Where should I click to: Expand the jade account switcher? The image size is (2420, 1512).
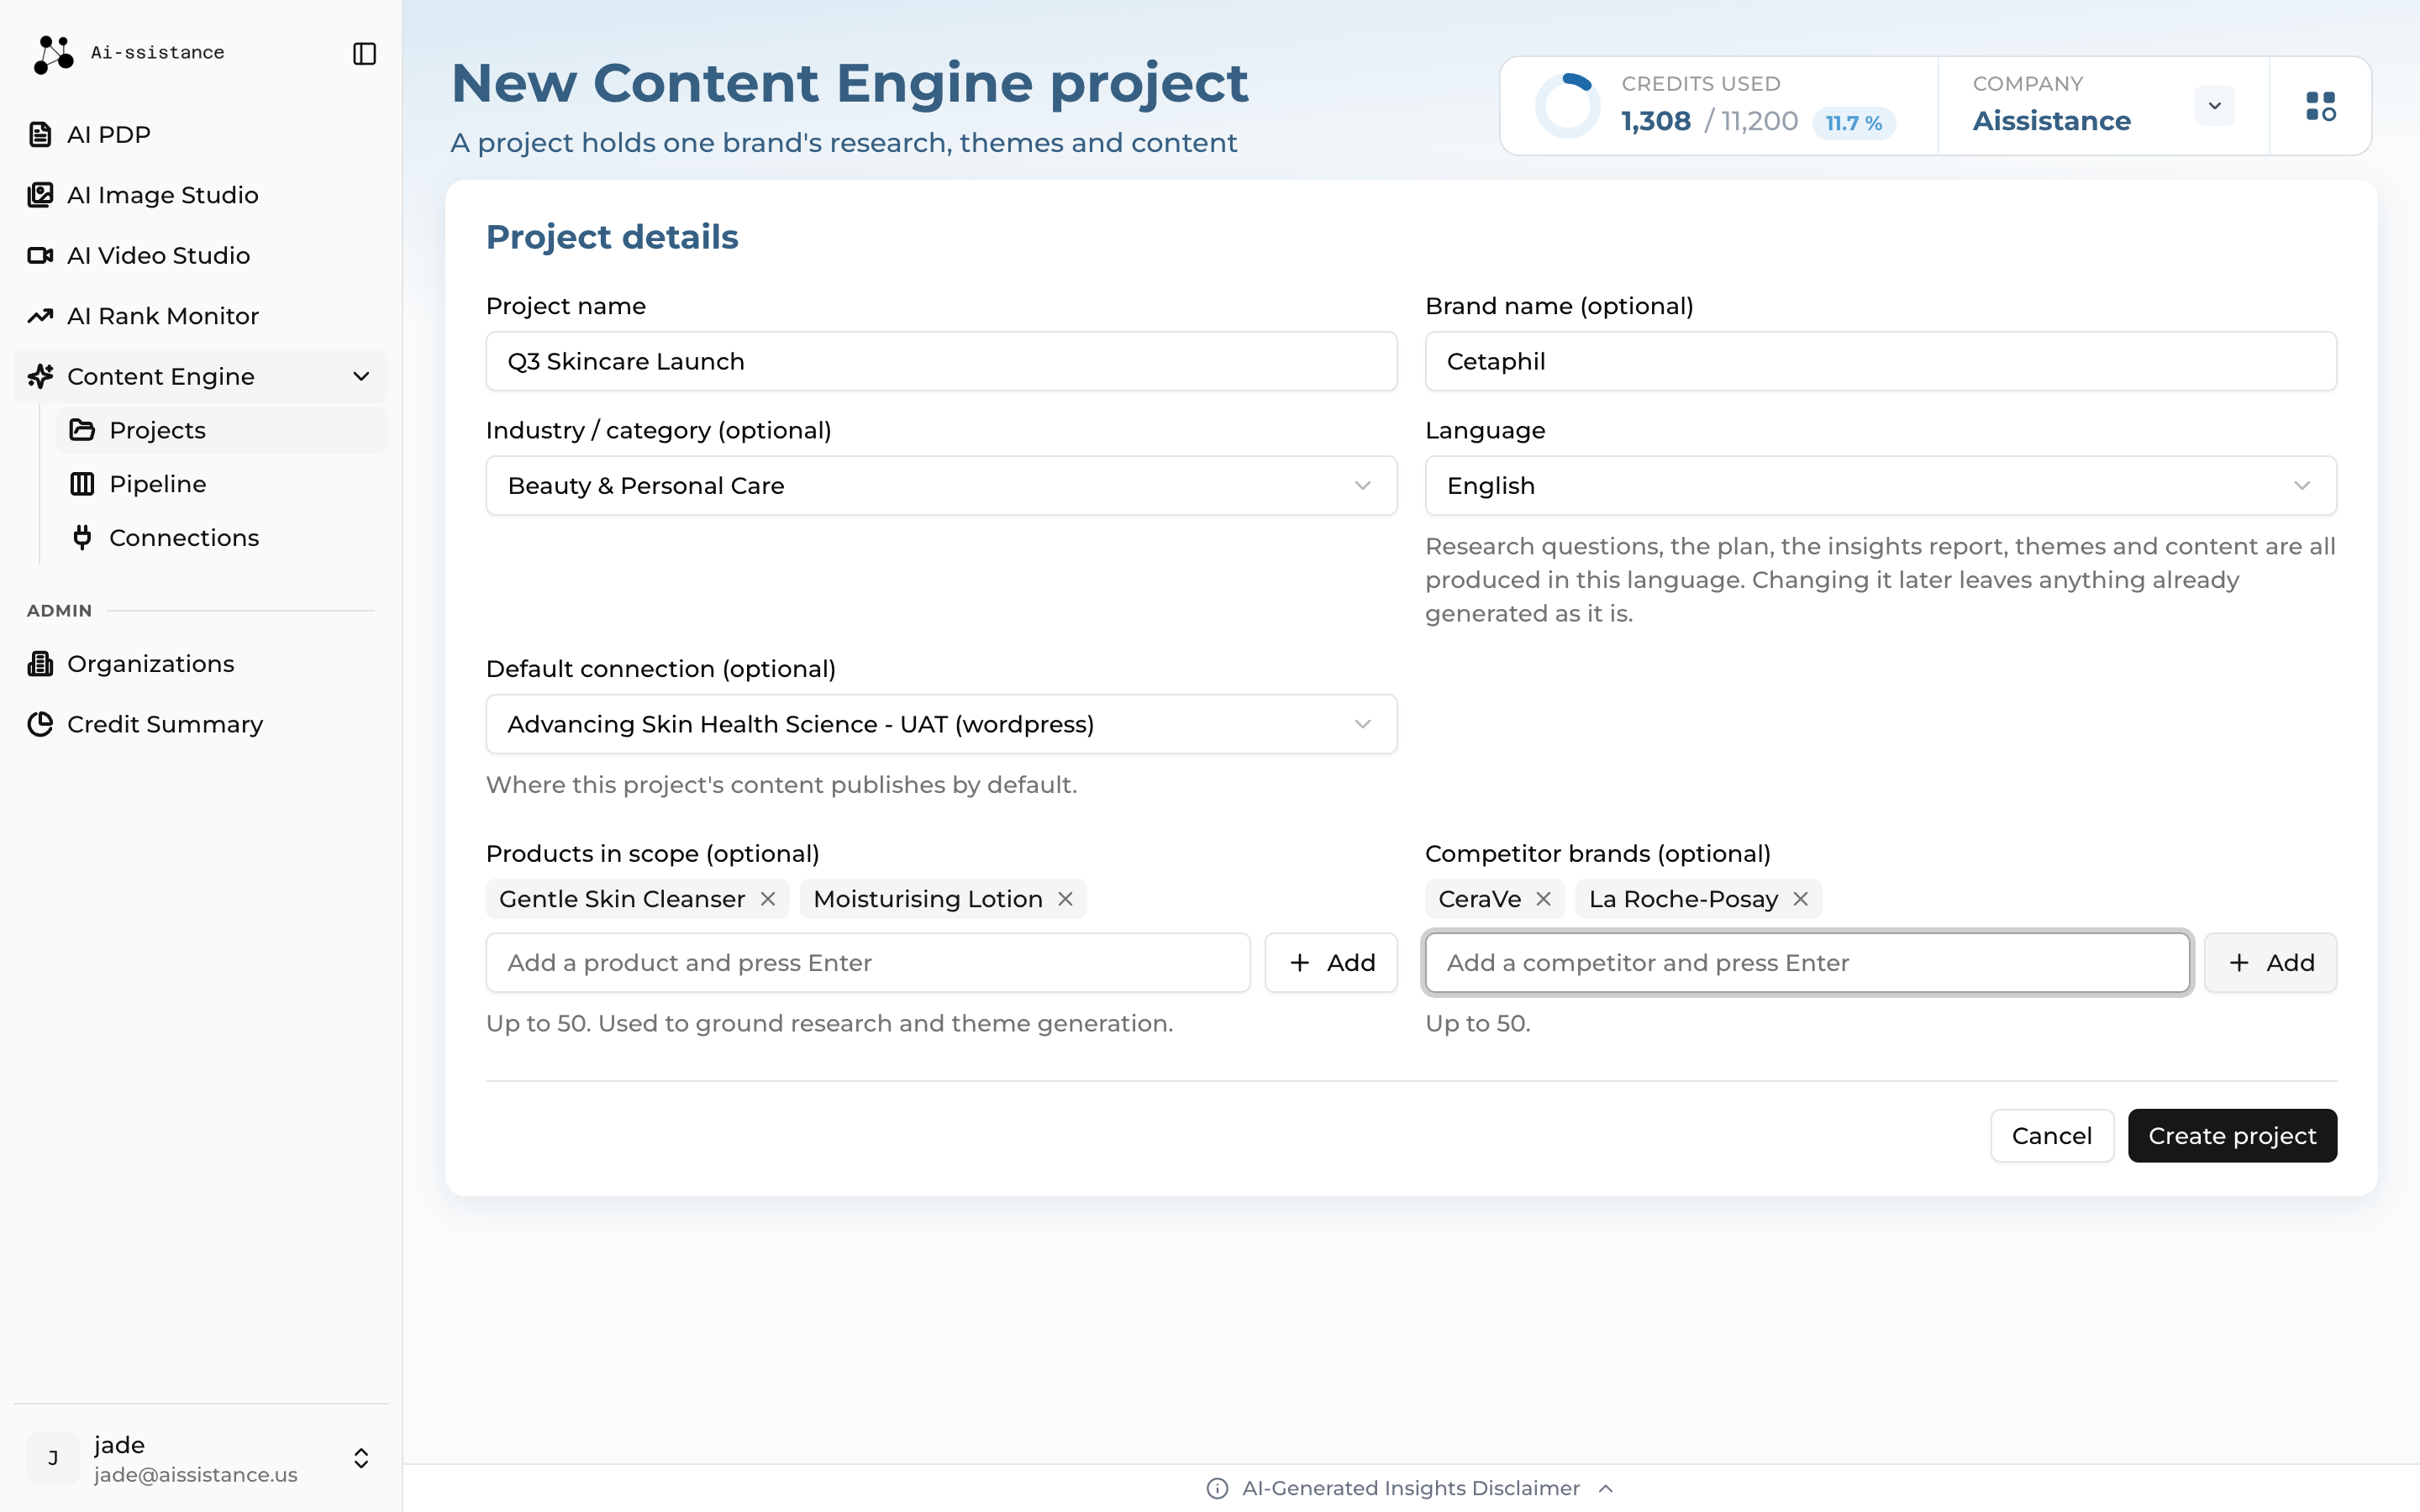361,1458
